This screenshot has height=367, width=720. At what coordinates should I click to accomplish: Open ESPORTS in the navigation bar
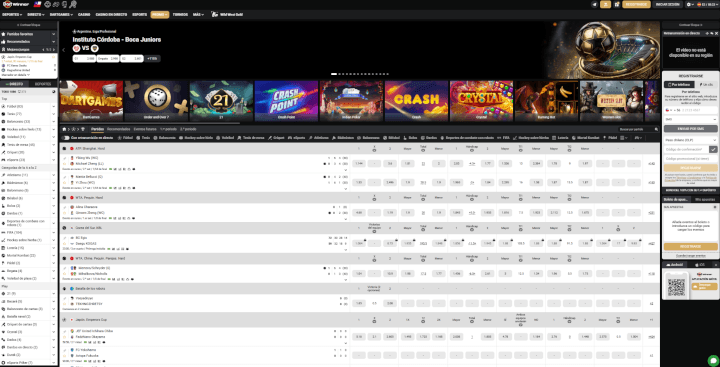pos(140,15)
